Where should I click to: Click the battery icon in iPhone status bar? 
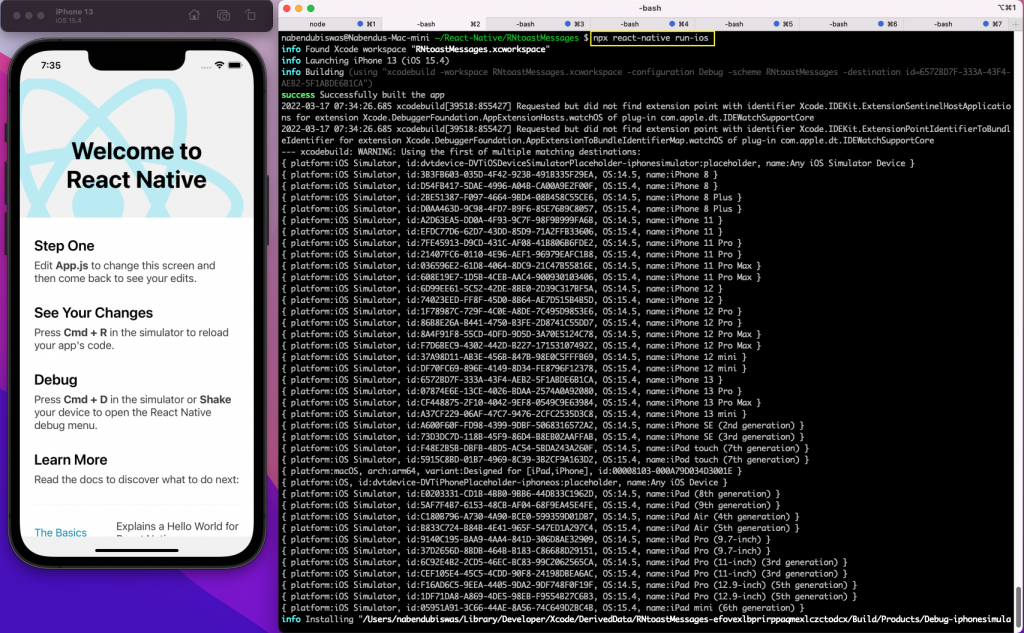pos(235,65)
